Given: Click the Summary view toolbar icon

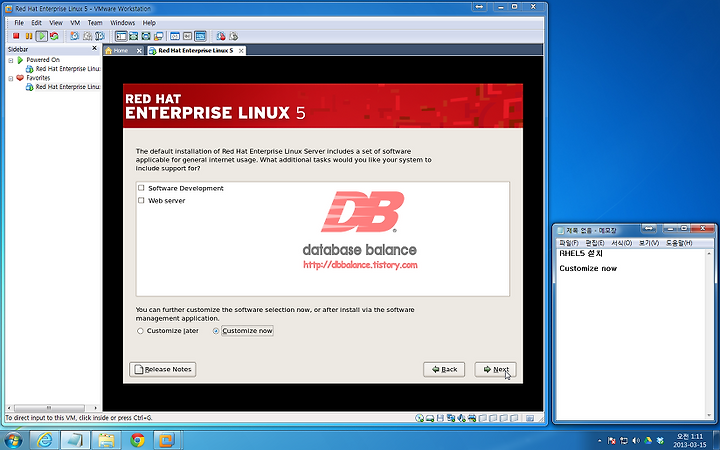Looking at the screenshot, I should click(175, 36).
